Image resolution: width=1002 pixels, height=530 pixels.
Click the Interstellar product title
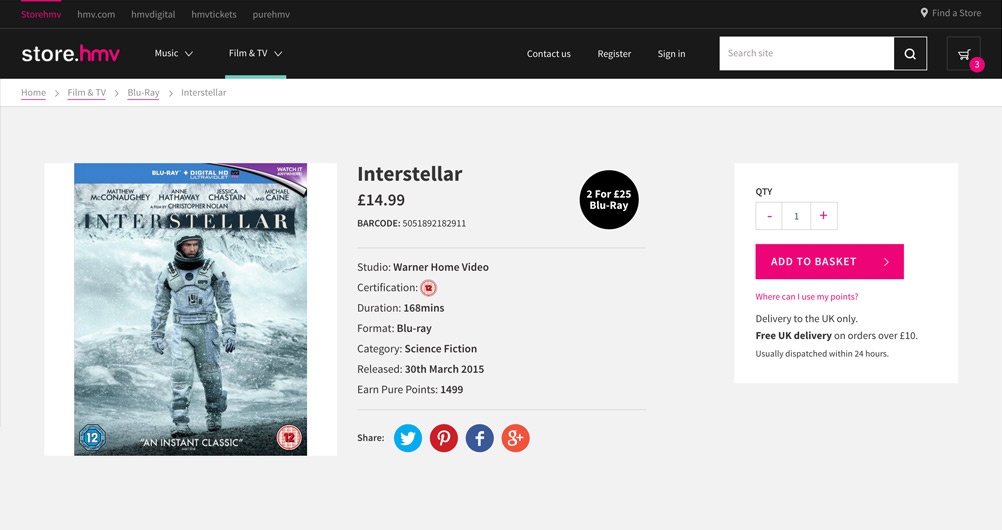410,174
